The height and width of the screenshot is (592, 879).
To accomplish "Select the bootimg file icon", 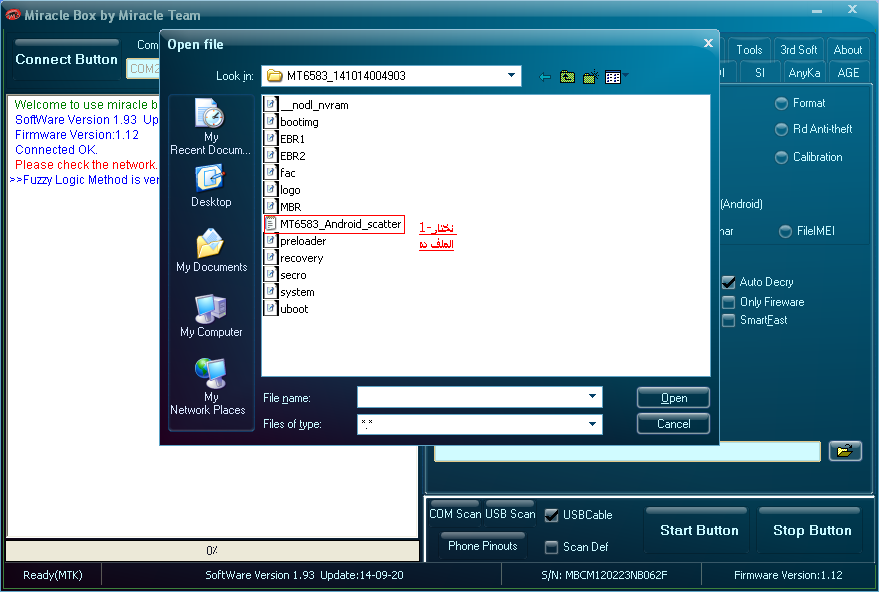I will [271, 121].
